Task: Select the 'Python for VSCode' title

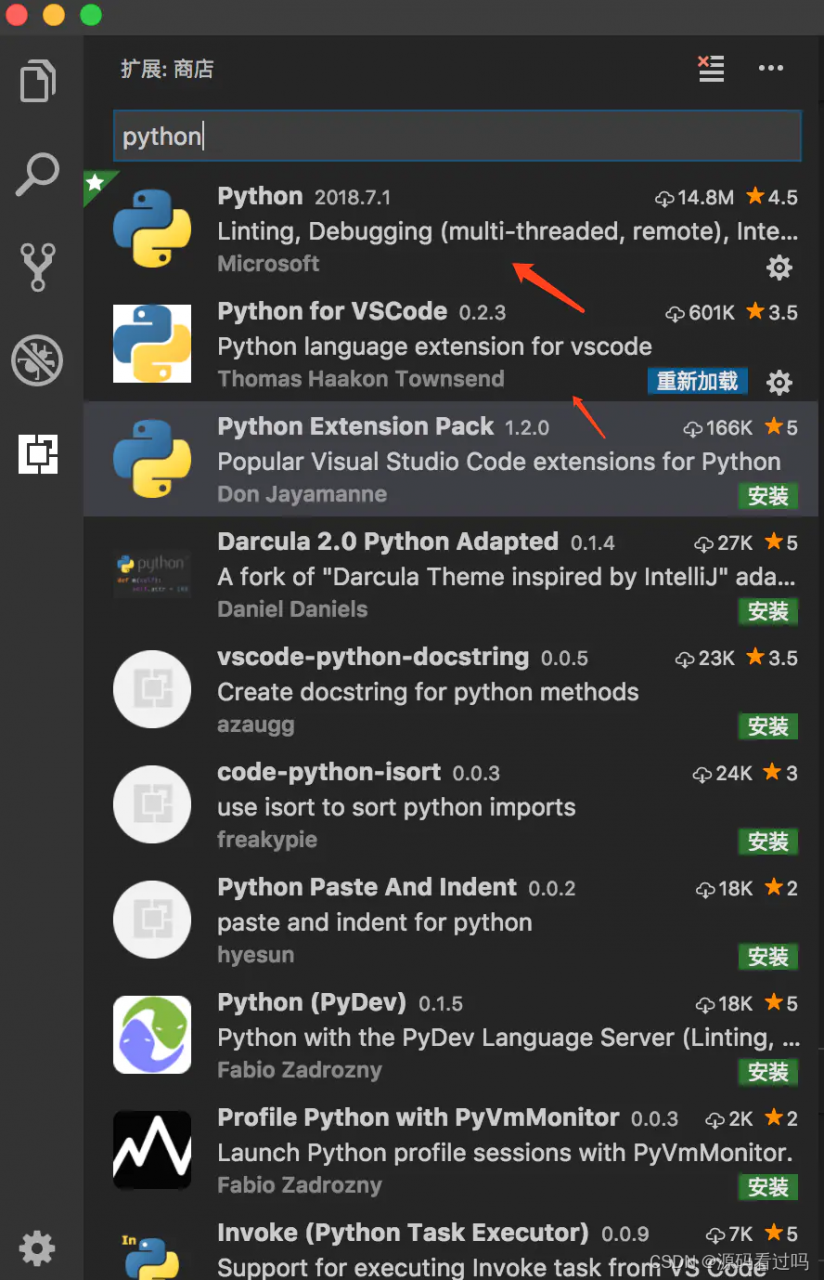Action: point(332,312)
